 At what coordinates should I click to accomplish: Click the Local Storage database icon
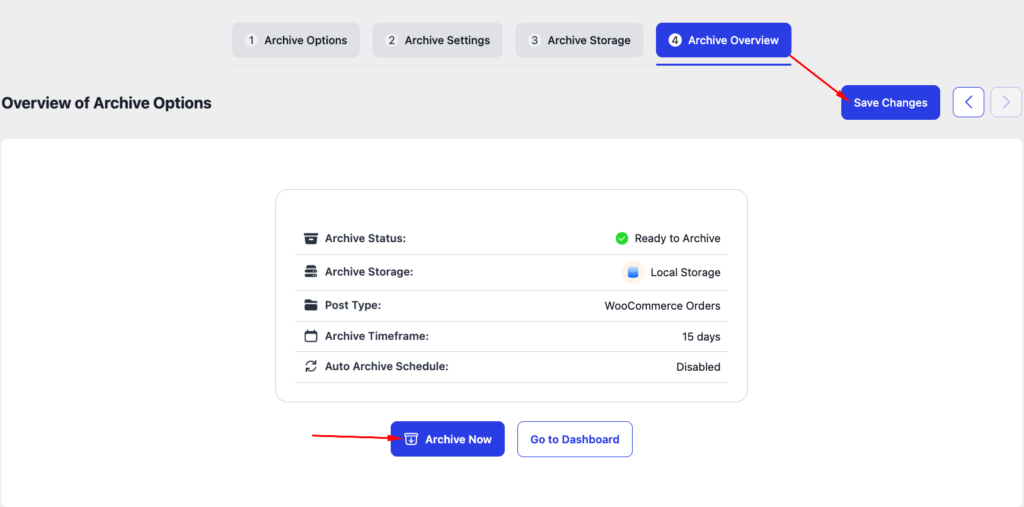coord(632,272)
